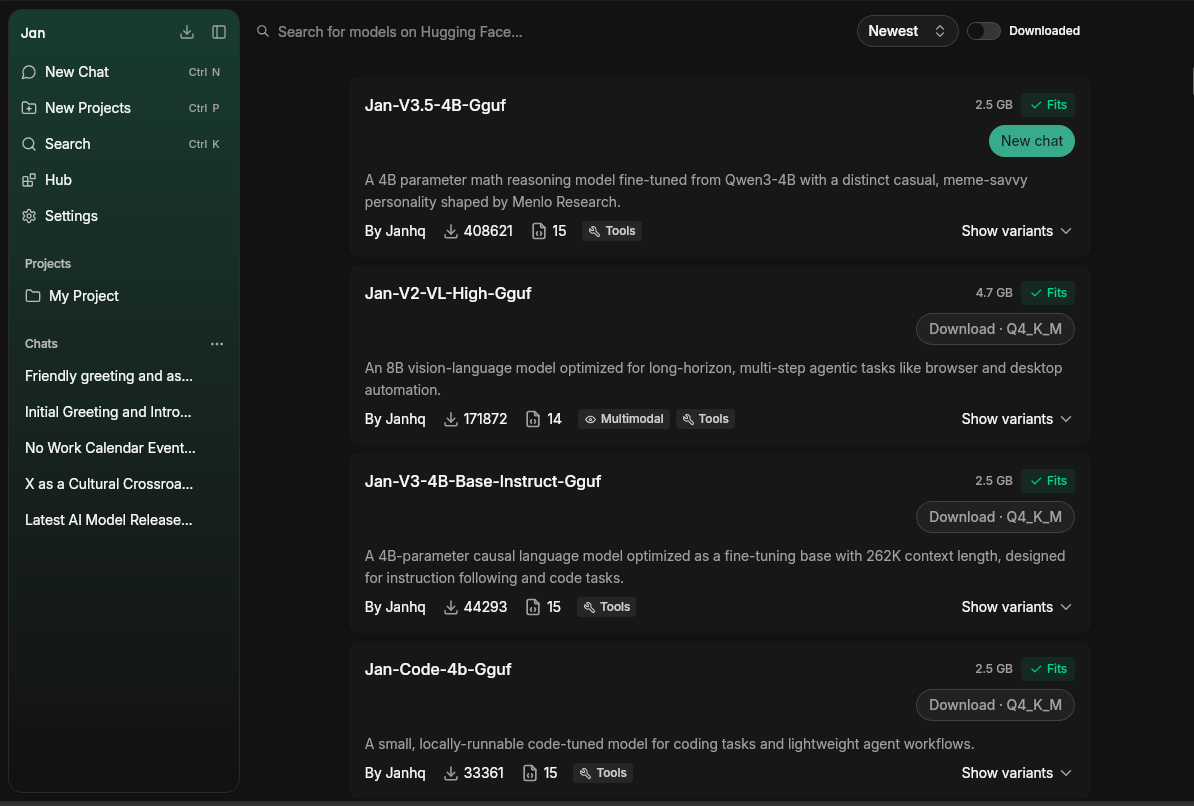Screen dimensions: 1194x806
Task: Go to the Hub page
Action: pyautogui.click(x=124, y=180)
